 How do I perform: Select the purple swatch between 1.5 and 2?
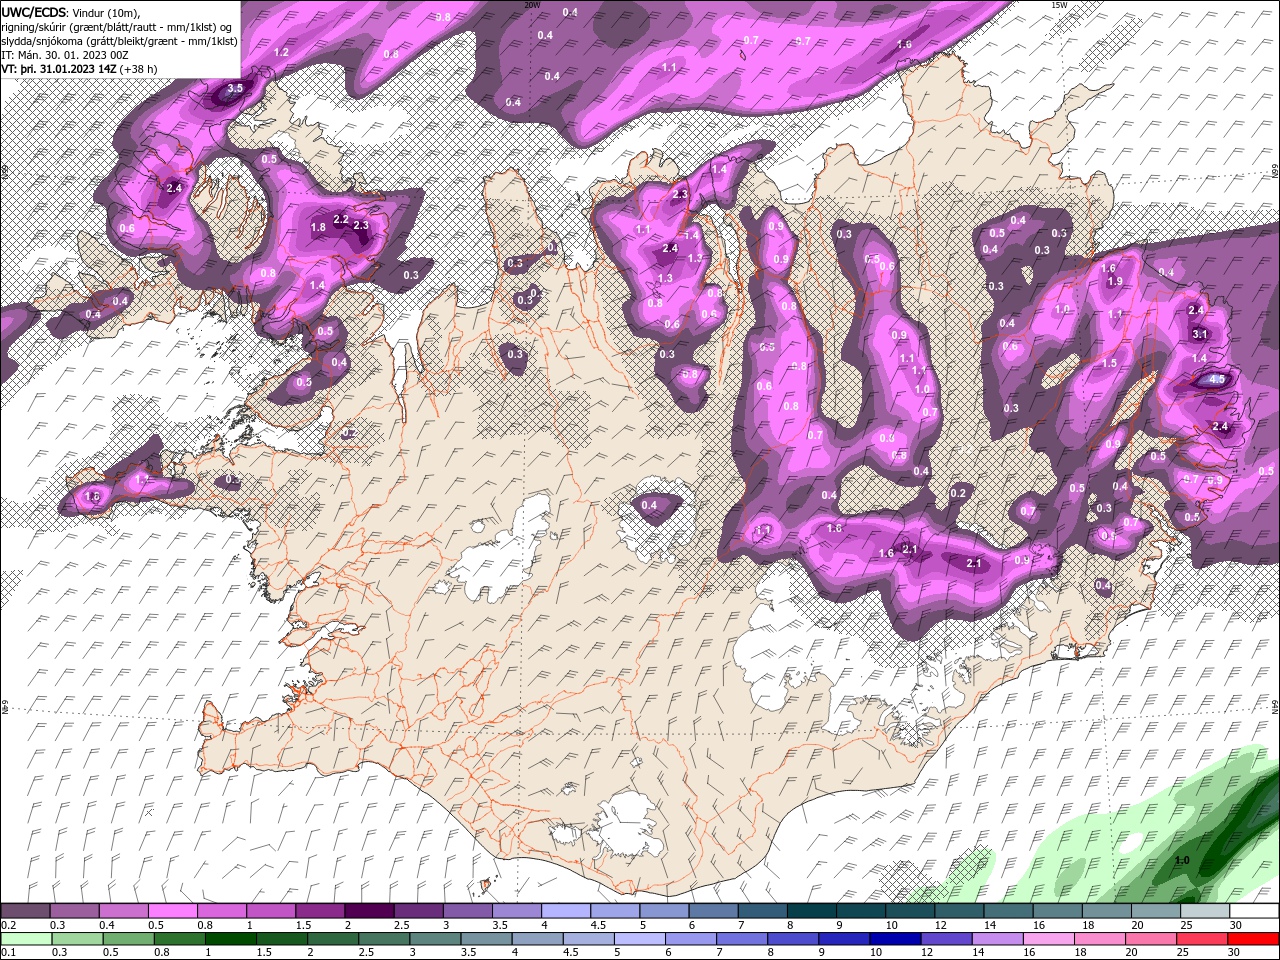(320, 910)
